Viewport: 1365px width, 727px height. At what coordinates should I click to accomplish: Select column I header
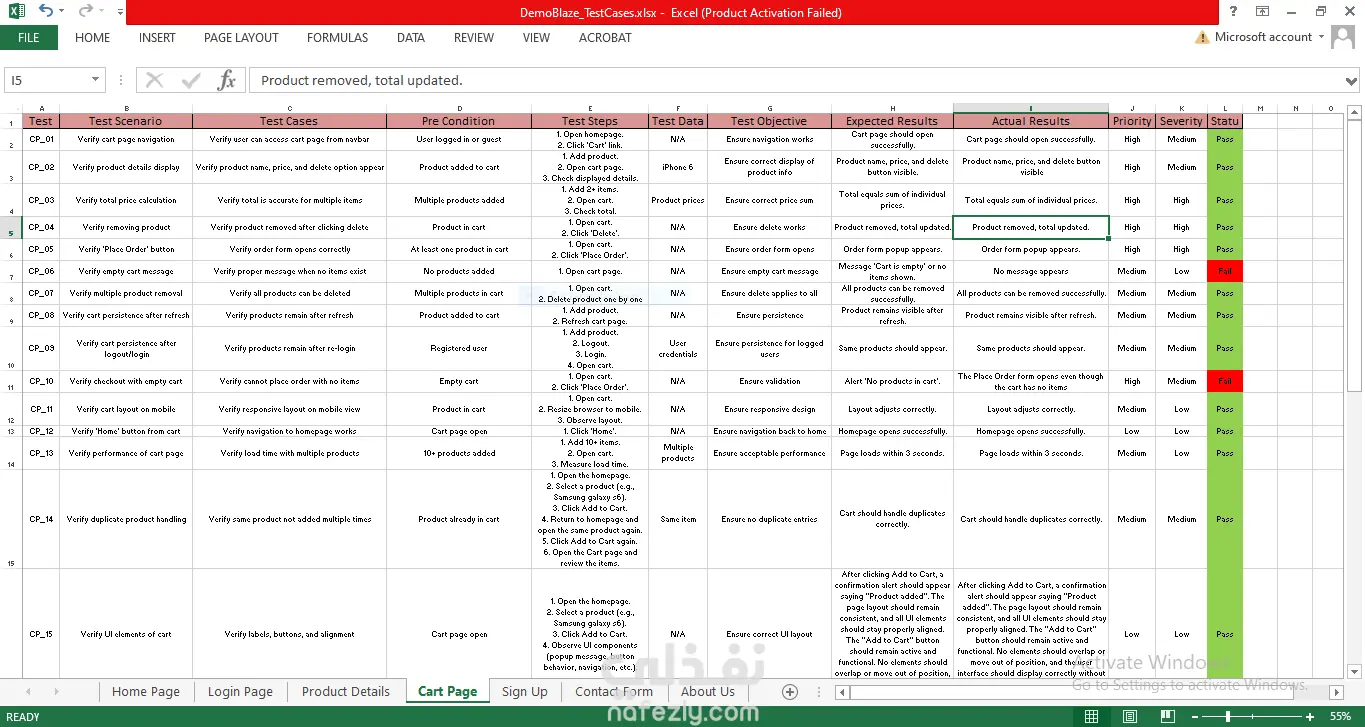tap(1030, 108)
